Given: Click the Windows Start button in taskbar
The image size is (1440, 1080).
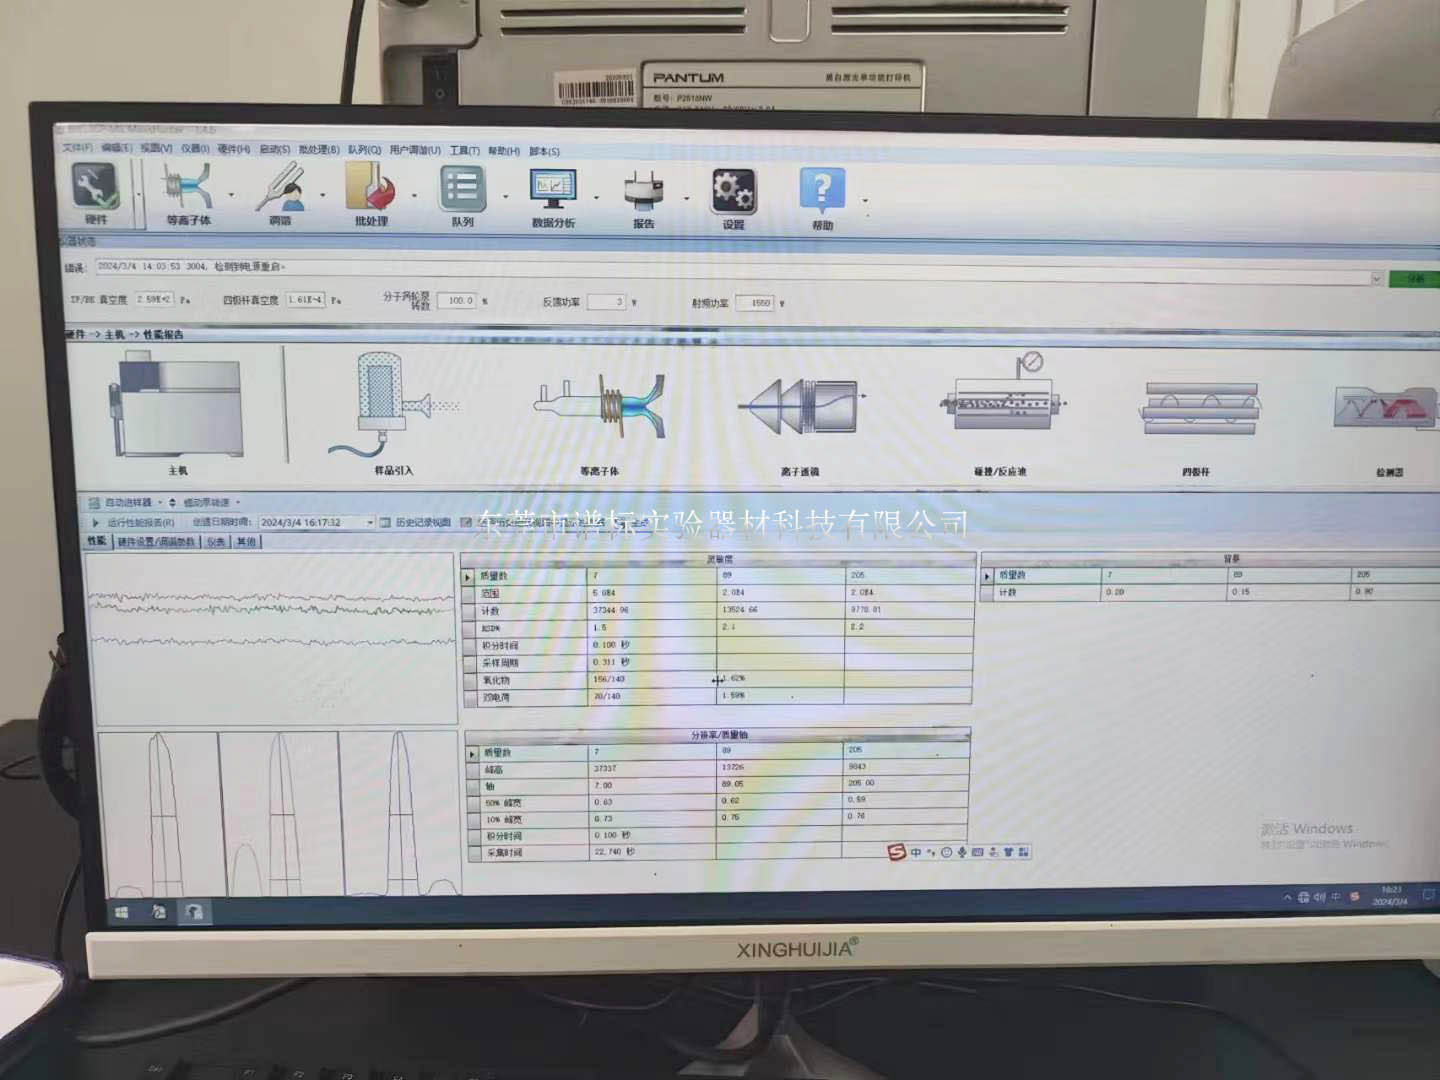Looking at the screenshot, I should (x=122, y=912).
